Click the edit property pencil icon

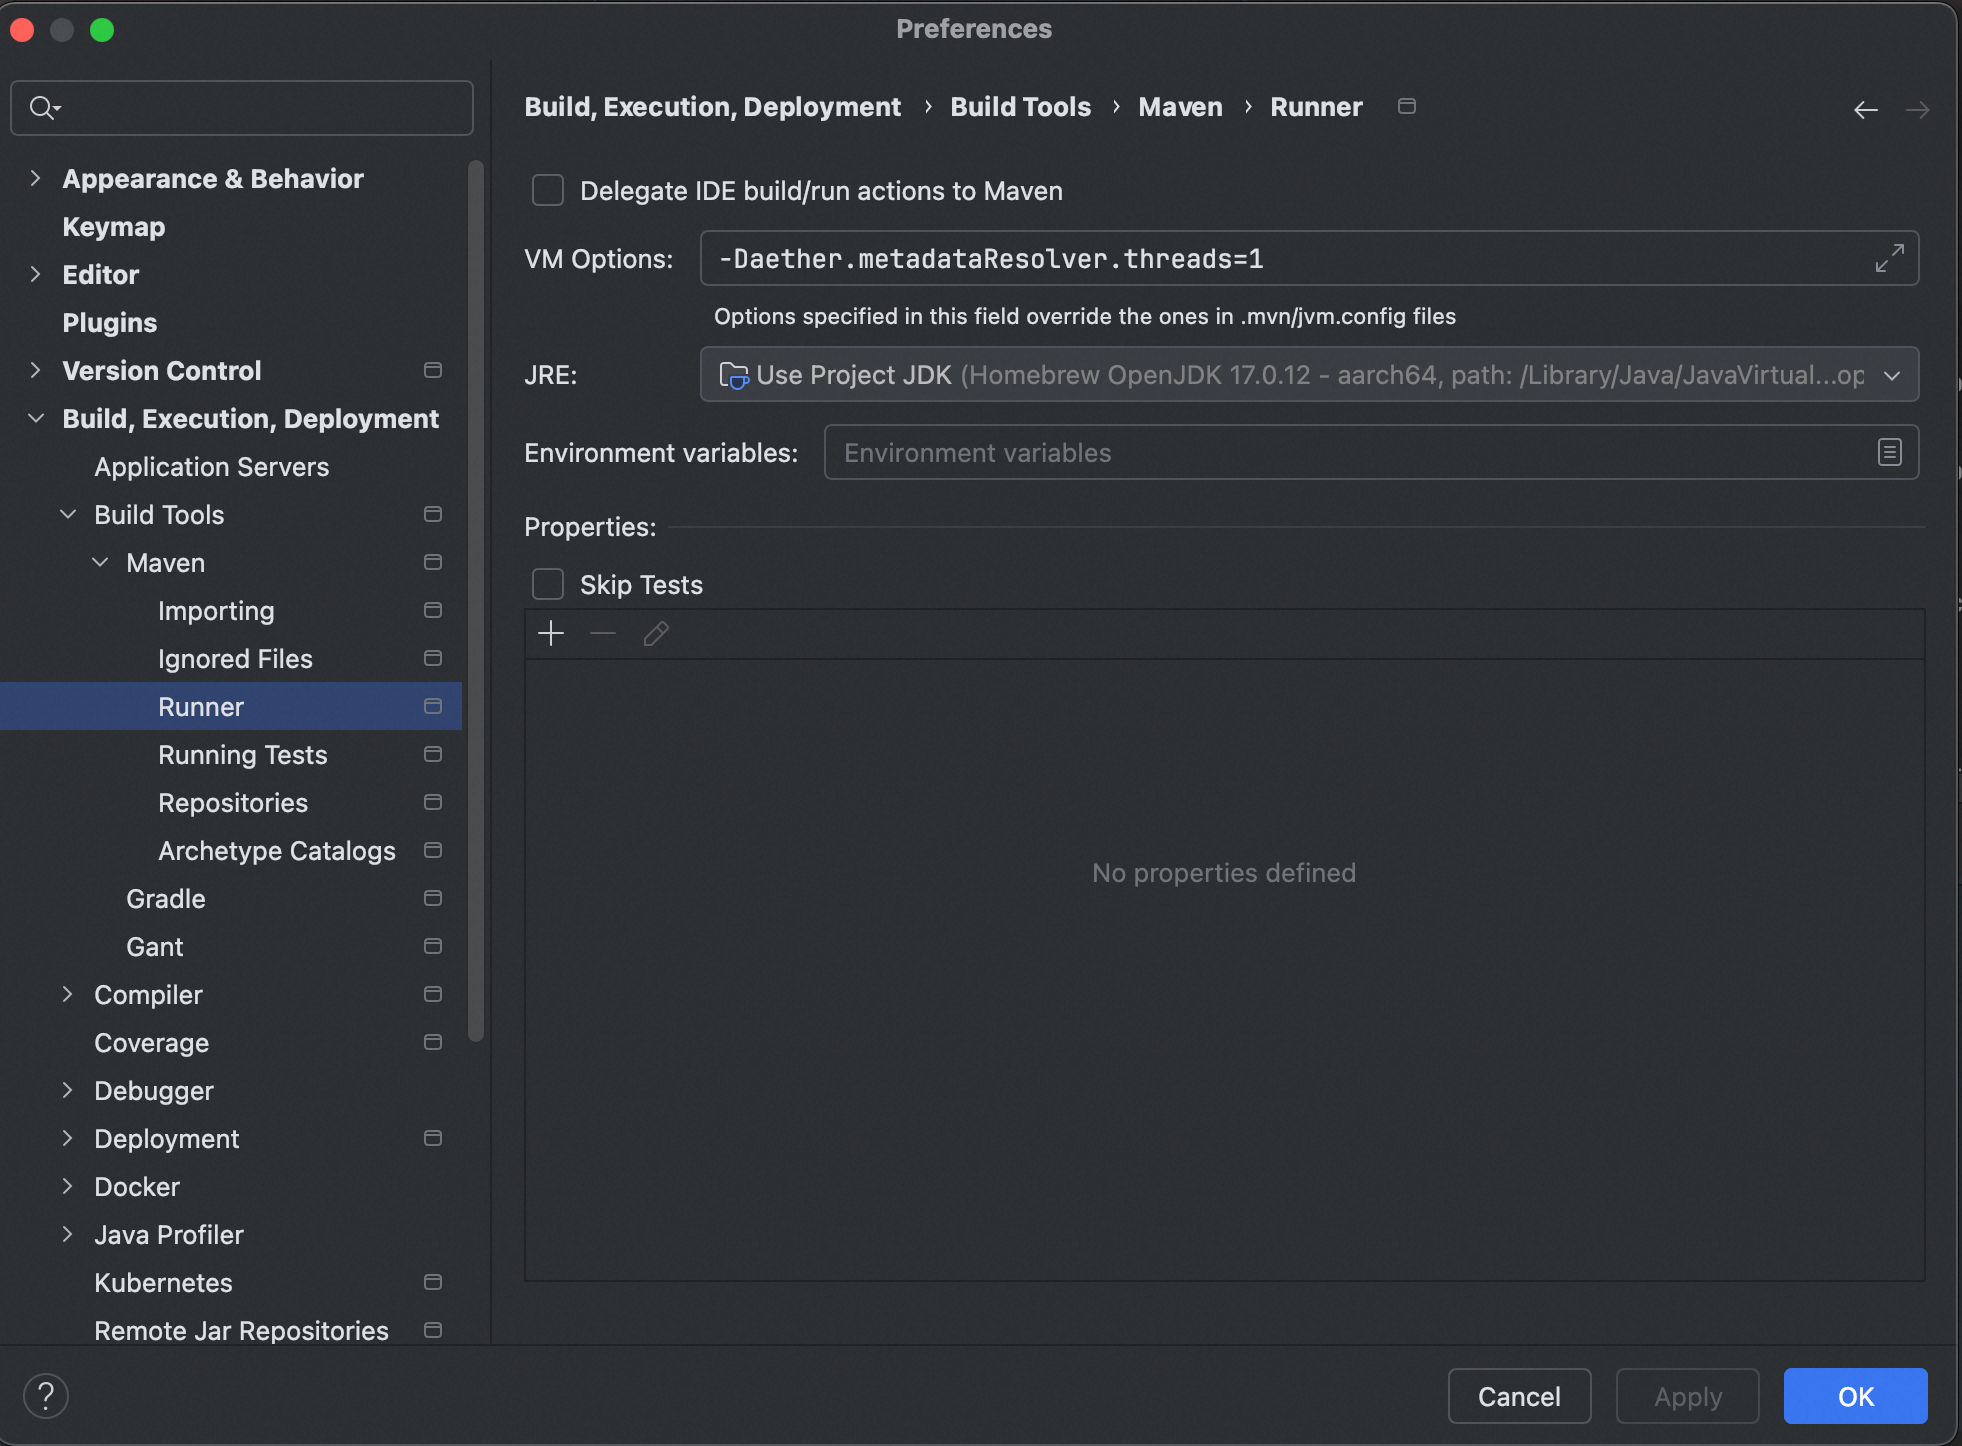(x=656, y=634)
